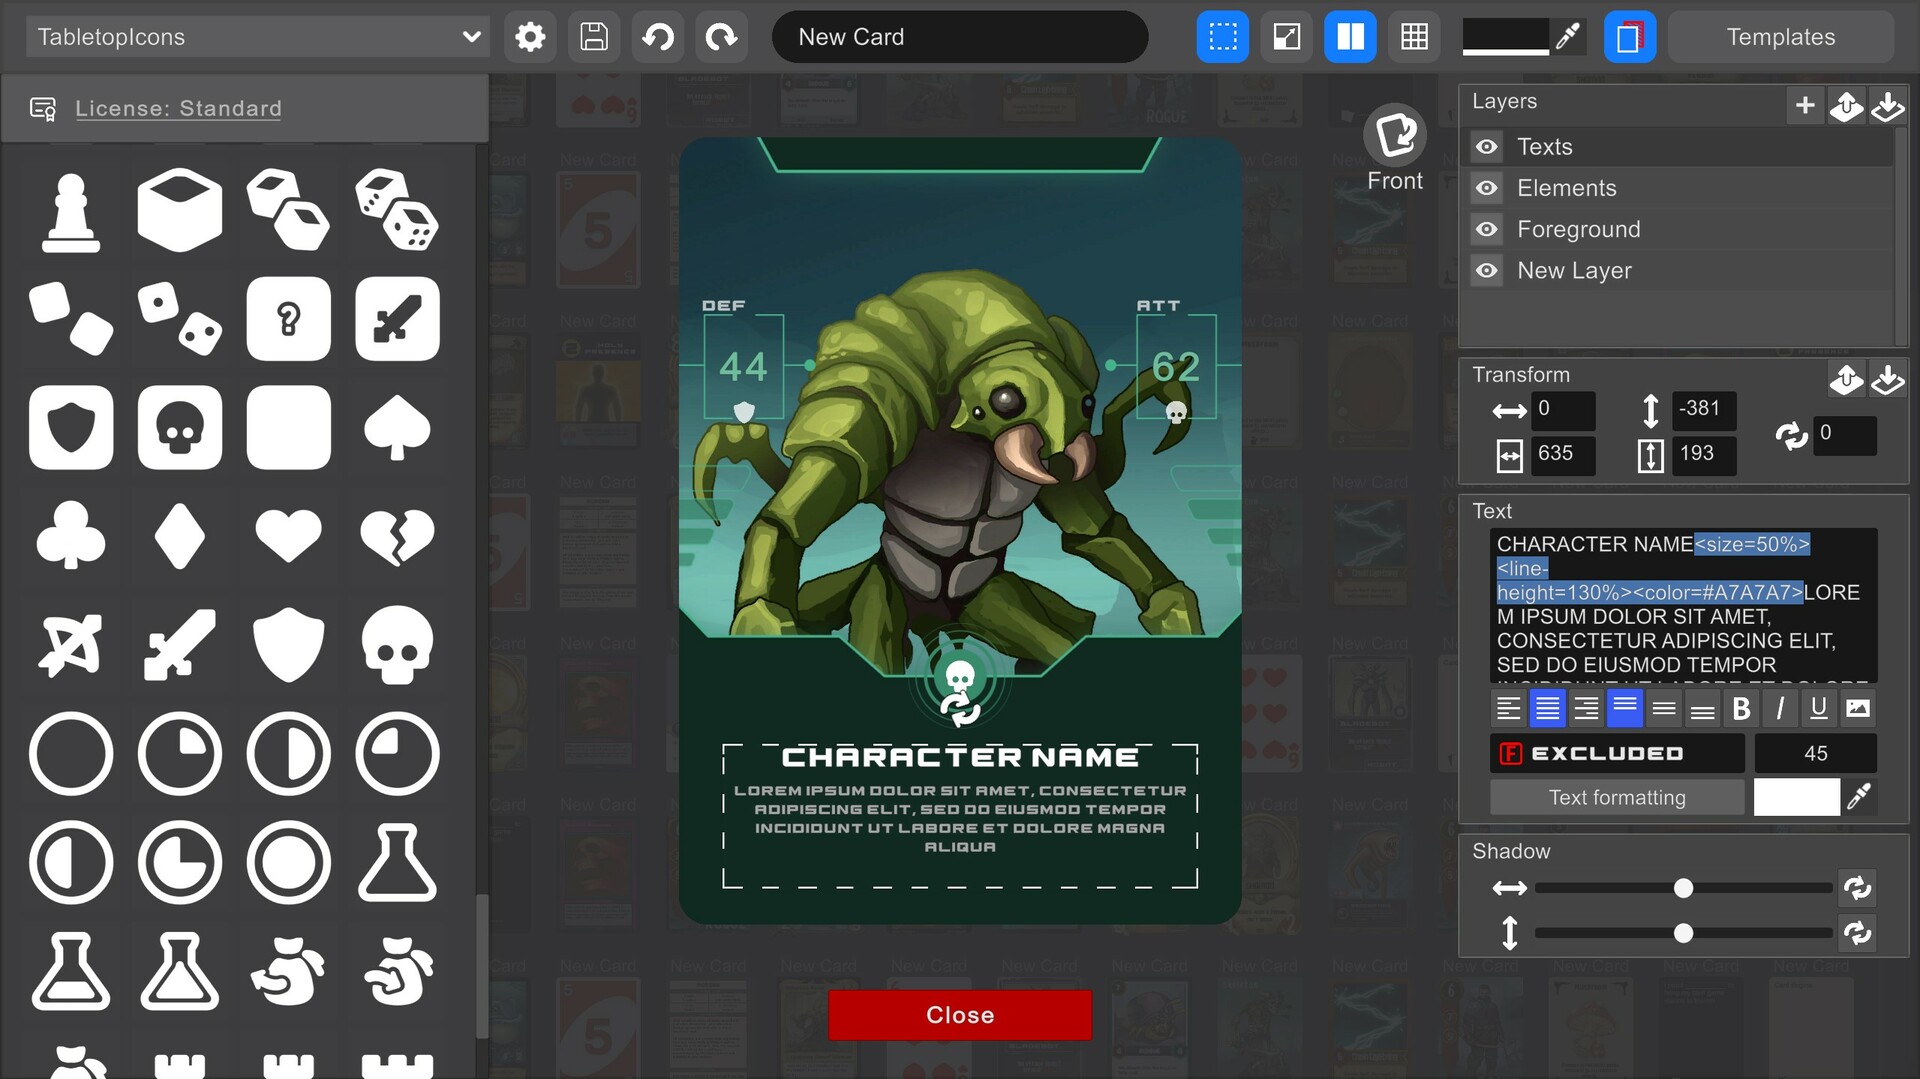Viewport: 1920px width, 1079px height.
Task: Pick the single cube die icon
Action: 180,210
